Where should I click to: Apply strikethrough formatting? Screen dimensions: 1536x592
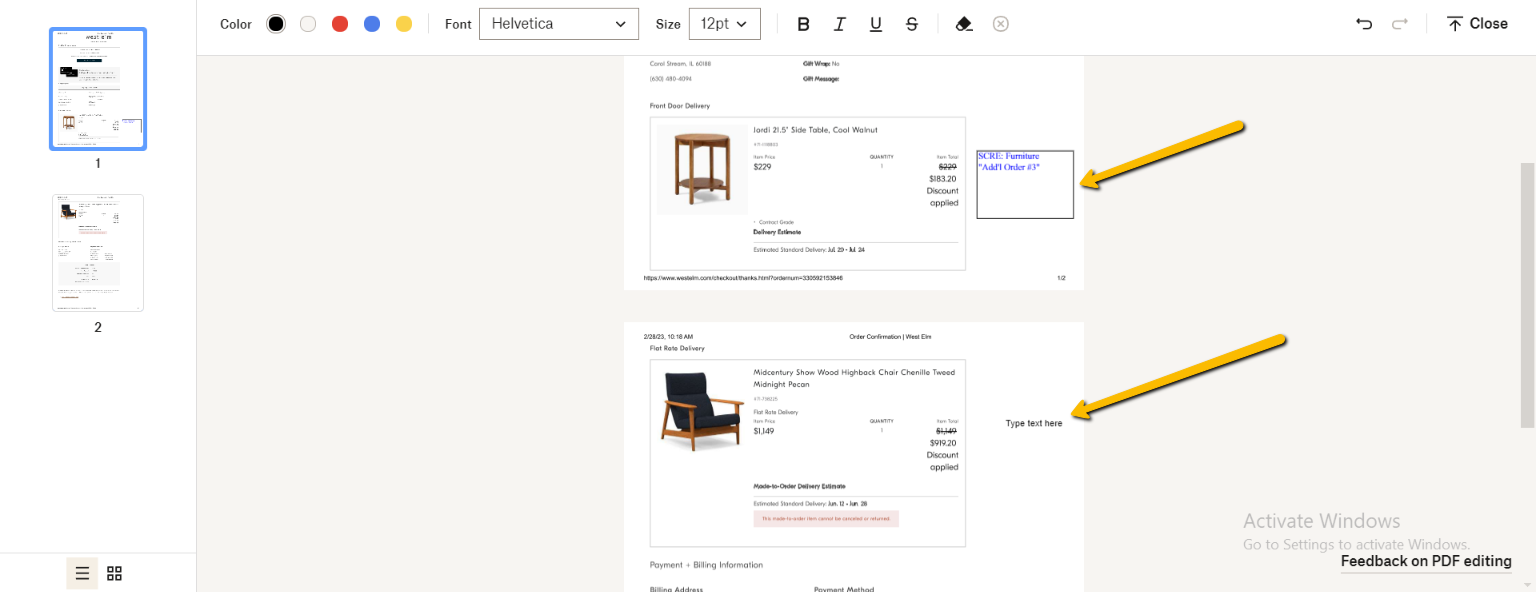click(912, 24)
